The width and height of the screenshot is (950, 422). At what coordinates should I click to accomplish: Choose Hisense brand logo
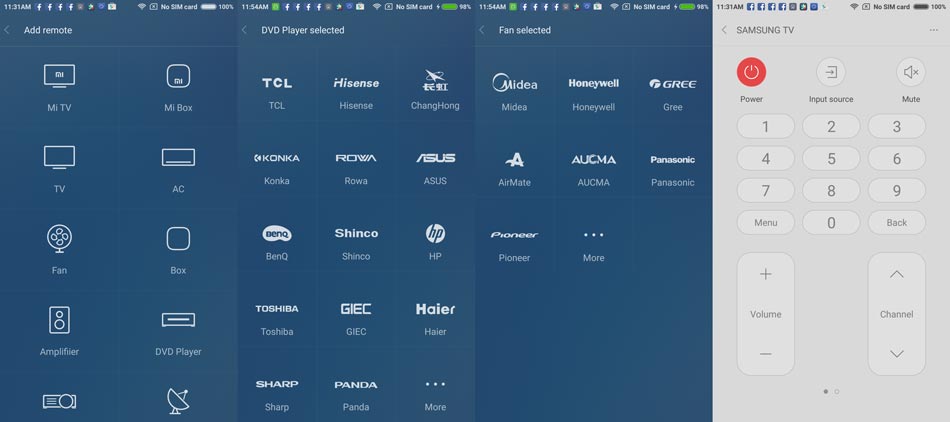click(356, 83)
